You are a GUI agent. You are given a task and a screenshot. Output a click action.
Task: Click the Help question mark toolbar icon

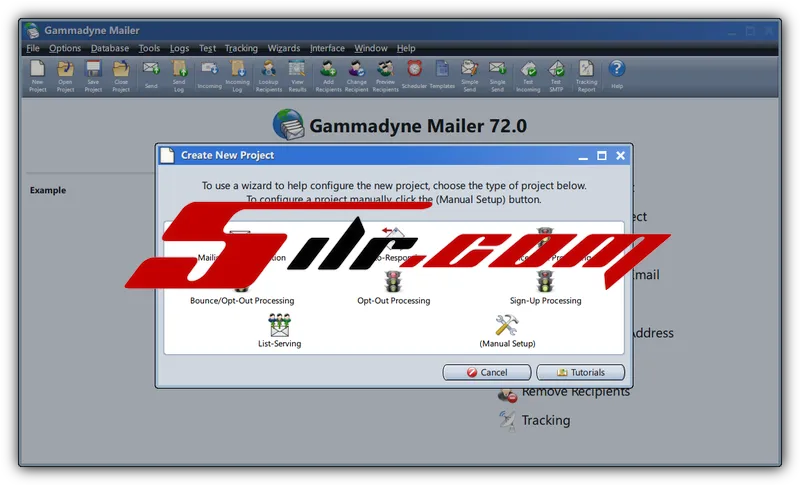[x=617, y=68]
